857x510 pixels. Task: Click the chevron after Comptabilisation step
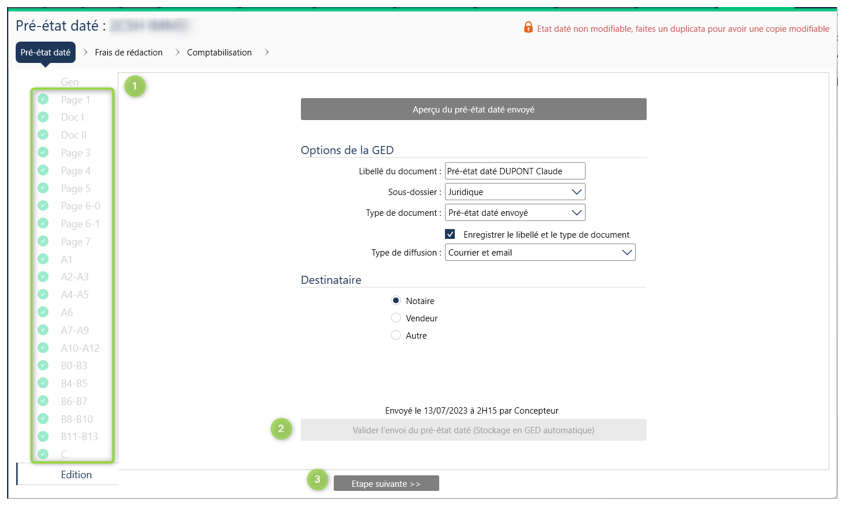pos(267,52)
